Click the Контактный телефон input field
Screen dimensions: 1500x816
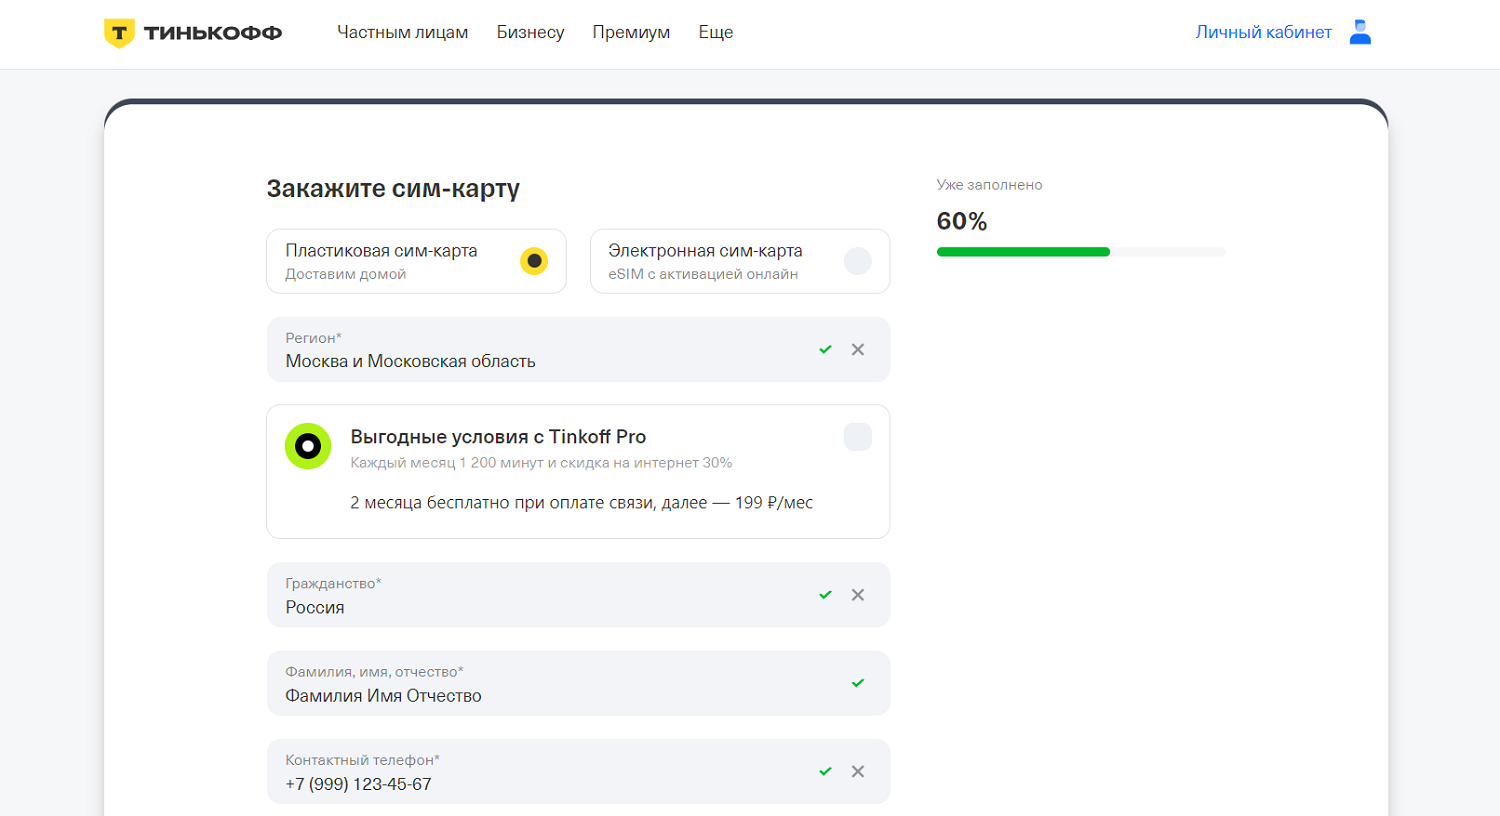(578, 772)
